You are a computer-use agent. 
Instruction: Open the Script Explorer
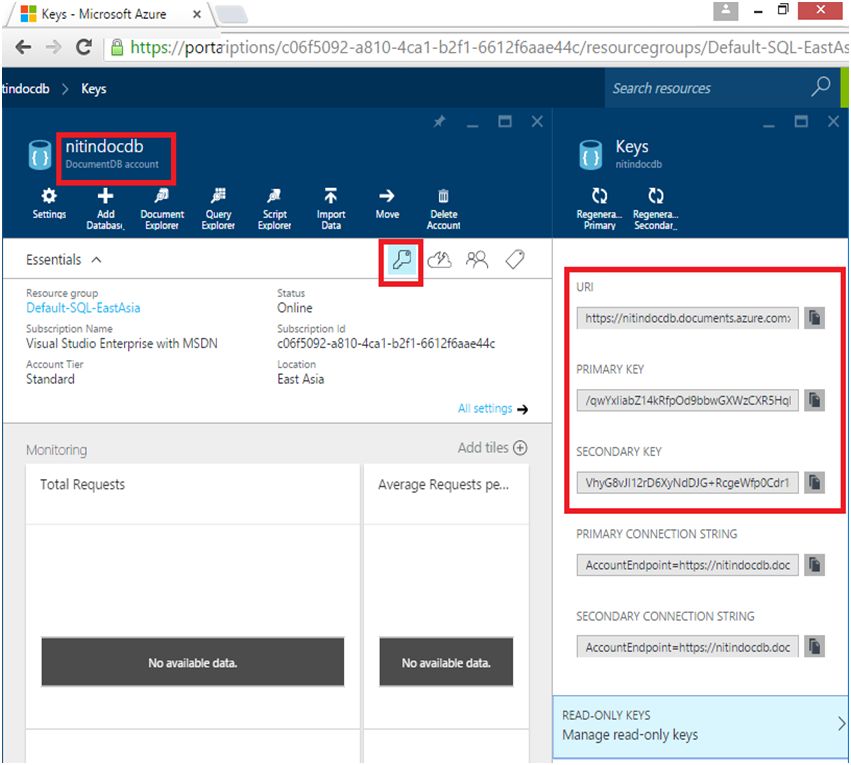(x=274, y=204)
